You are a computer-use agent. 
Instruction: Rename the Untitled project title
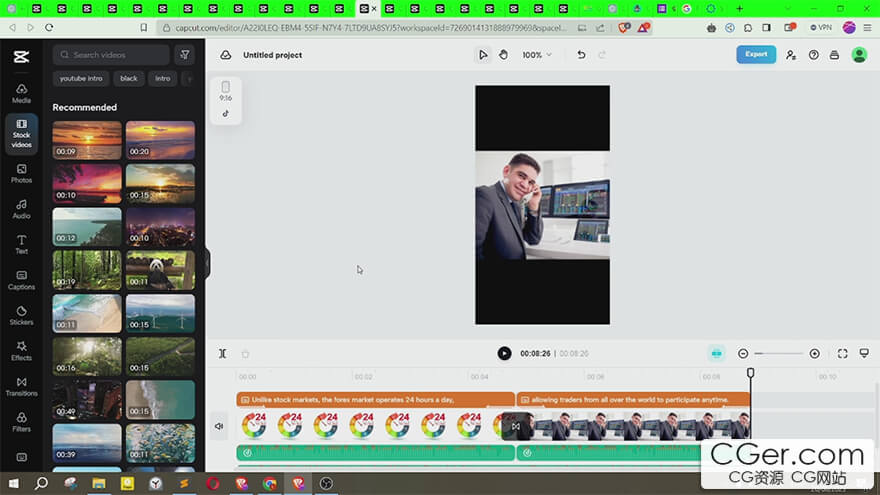pyautogui.click(x=272, y=55)
